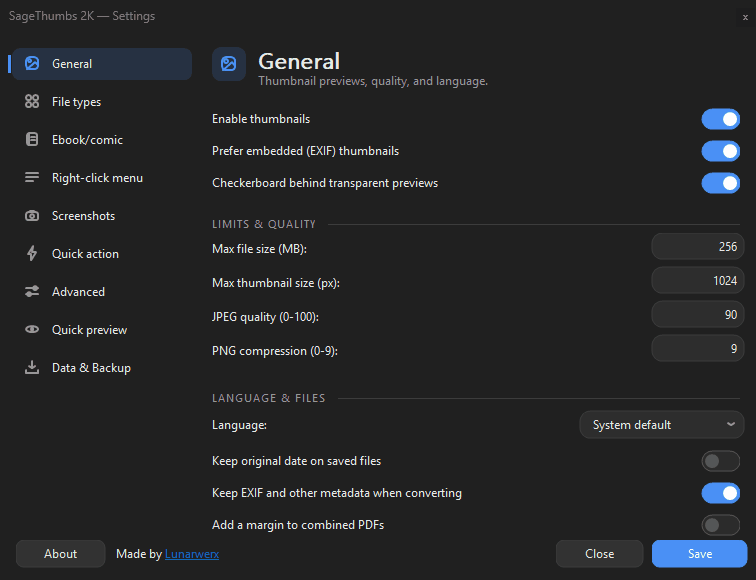Viewport: 756px width, 580px height.
Task: Click the Screenshots camera icon
Action: click(x=32, y=216)
